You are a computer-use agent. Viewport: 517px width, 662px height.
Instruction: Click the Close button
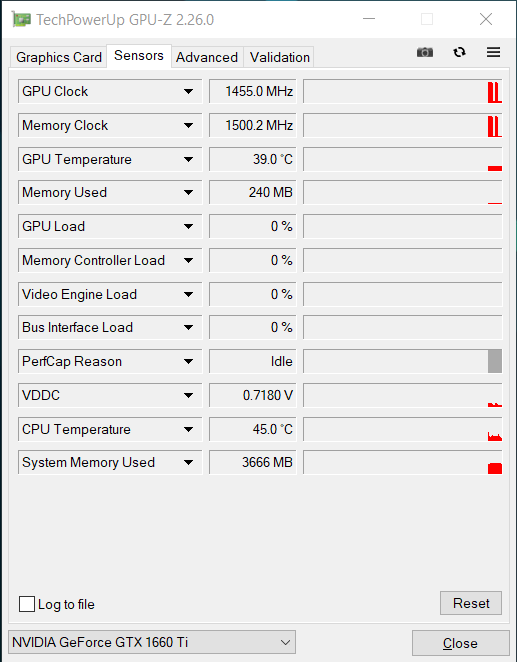coord(460,643)
